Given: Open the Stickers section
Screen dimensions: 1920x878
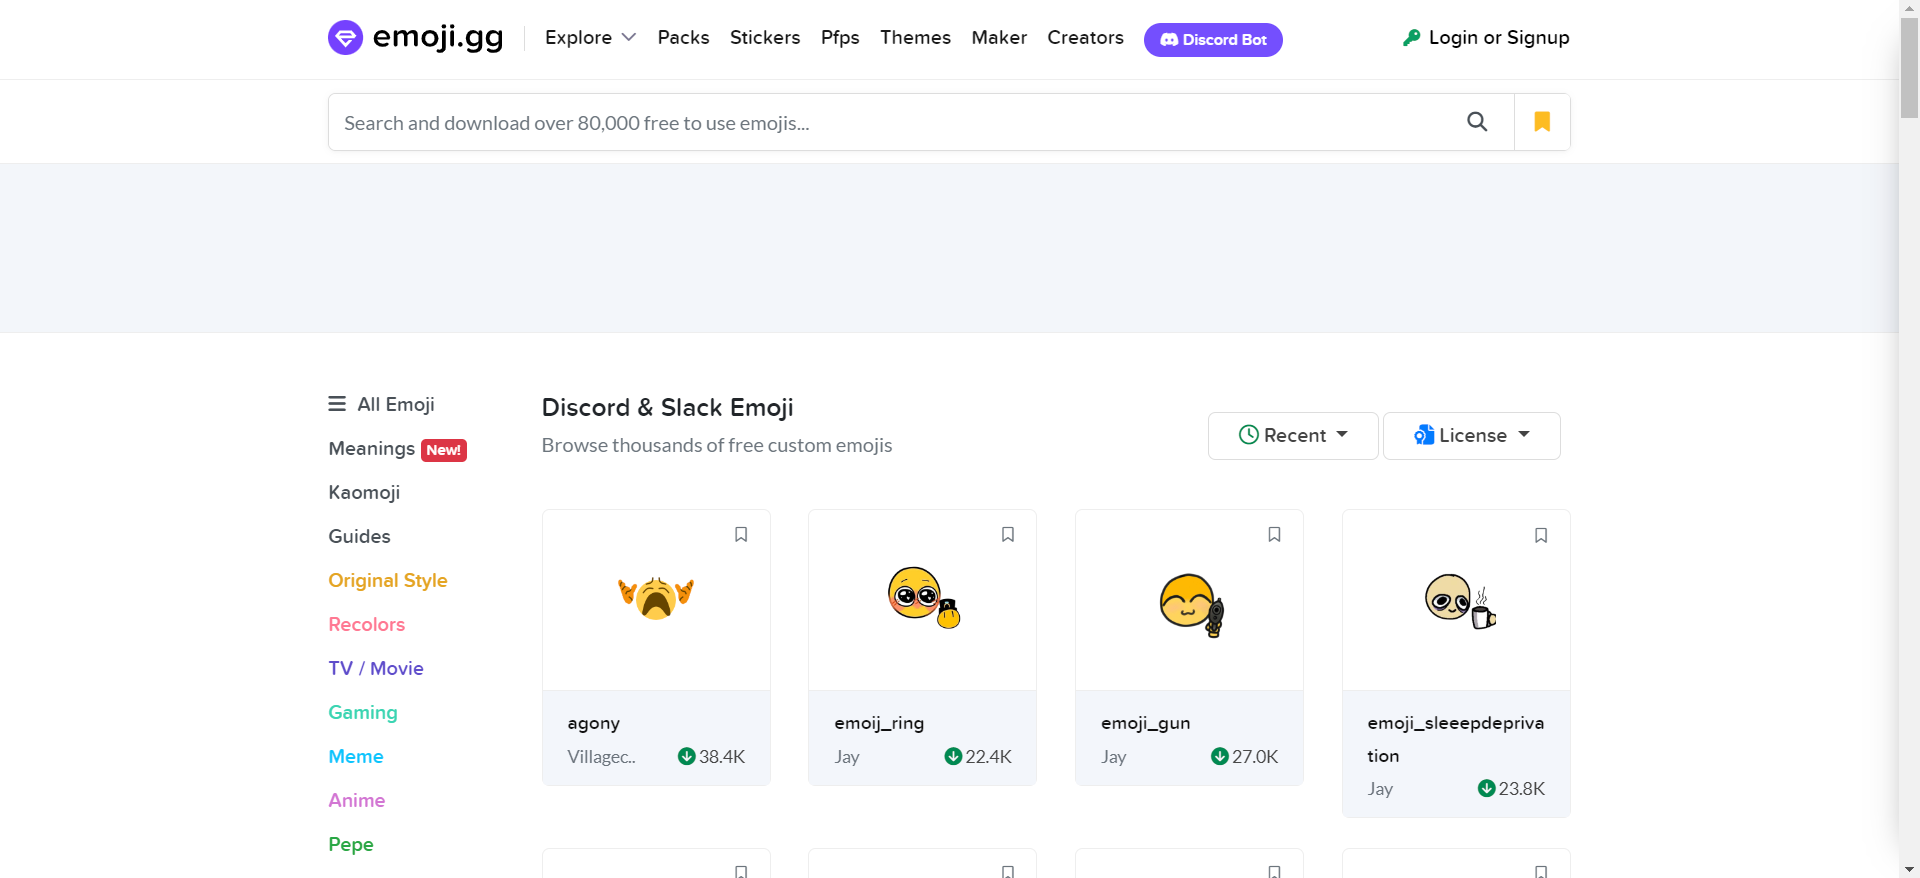Looking at the screenshot, I should pos(765,38).
